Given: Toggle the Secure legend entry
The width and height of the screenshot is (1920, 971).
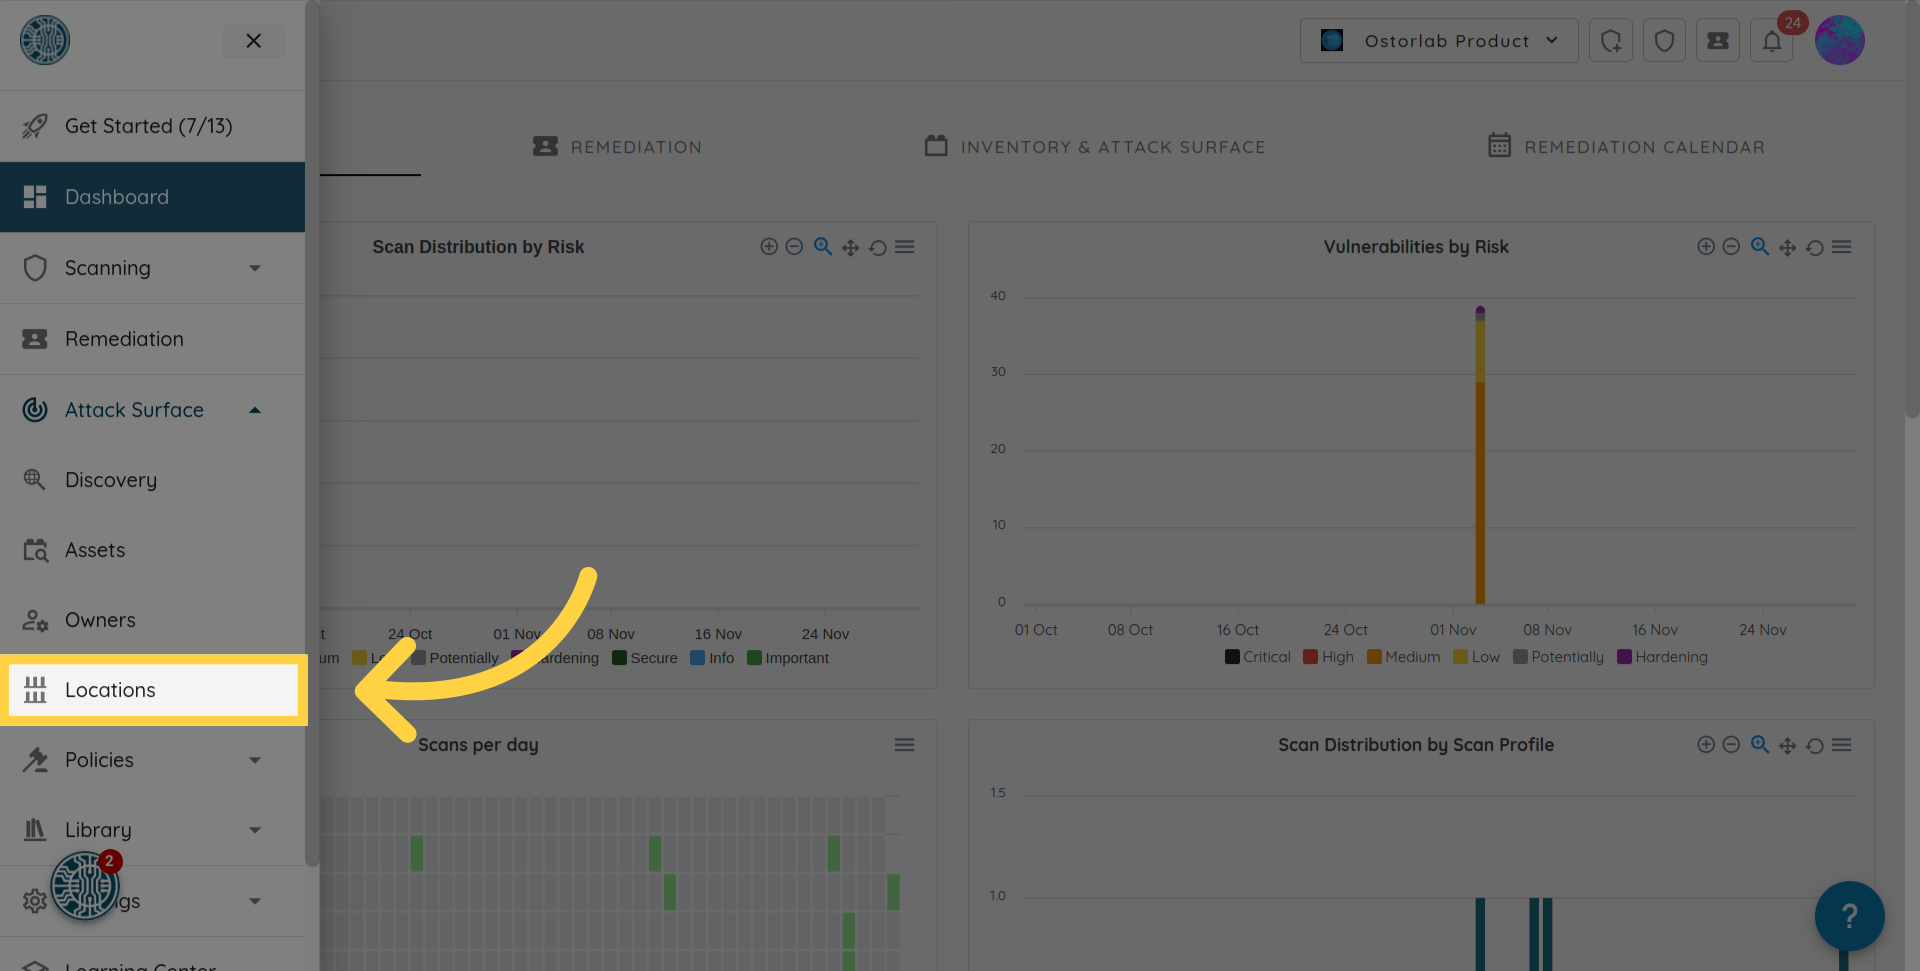Looking at the screenshot, I should click(644, 658).
